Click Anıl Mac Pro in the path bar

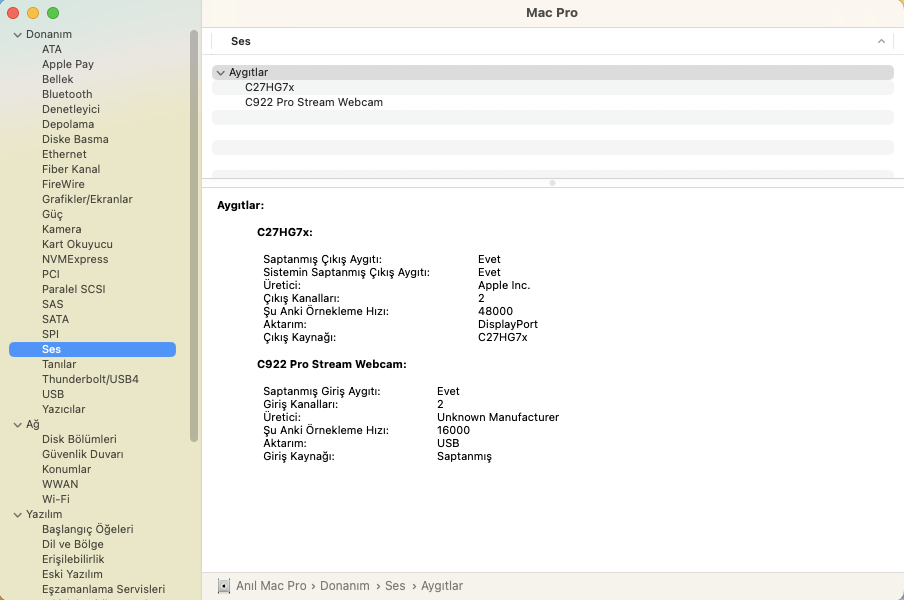[x=271, y=586]
